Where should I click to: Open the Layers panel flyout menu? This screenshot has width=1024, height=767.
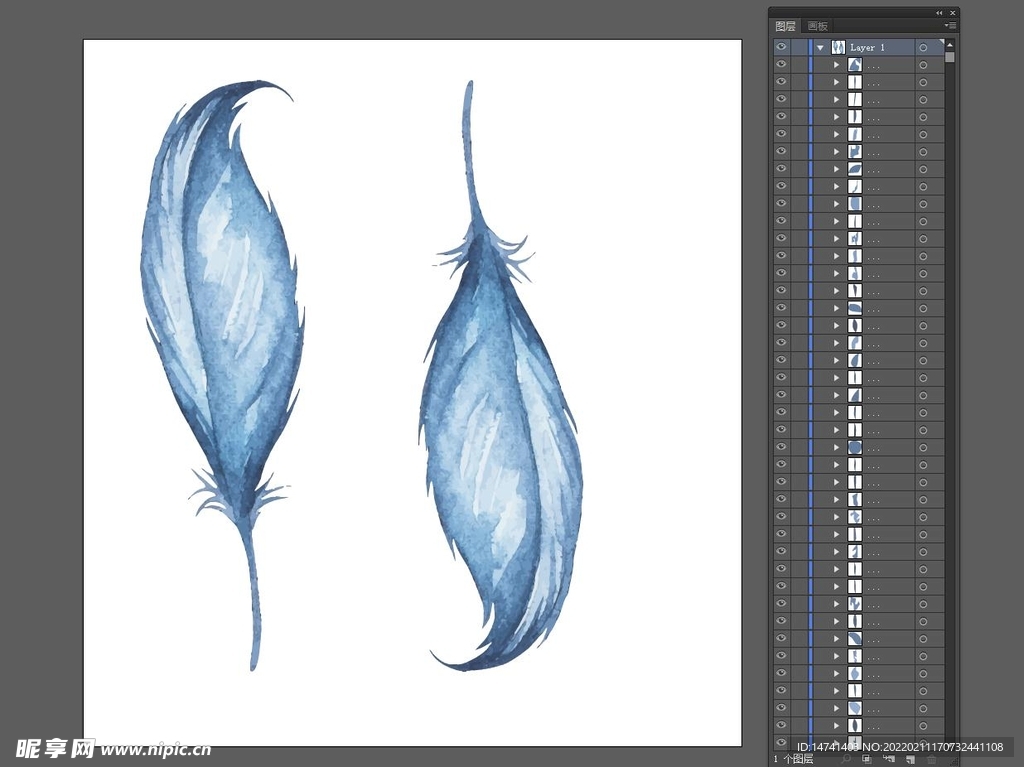coord(950,25)
